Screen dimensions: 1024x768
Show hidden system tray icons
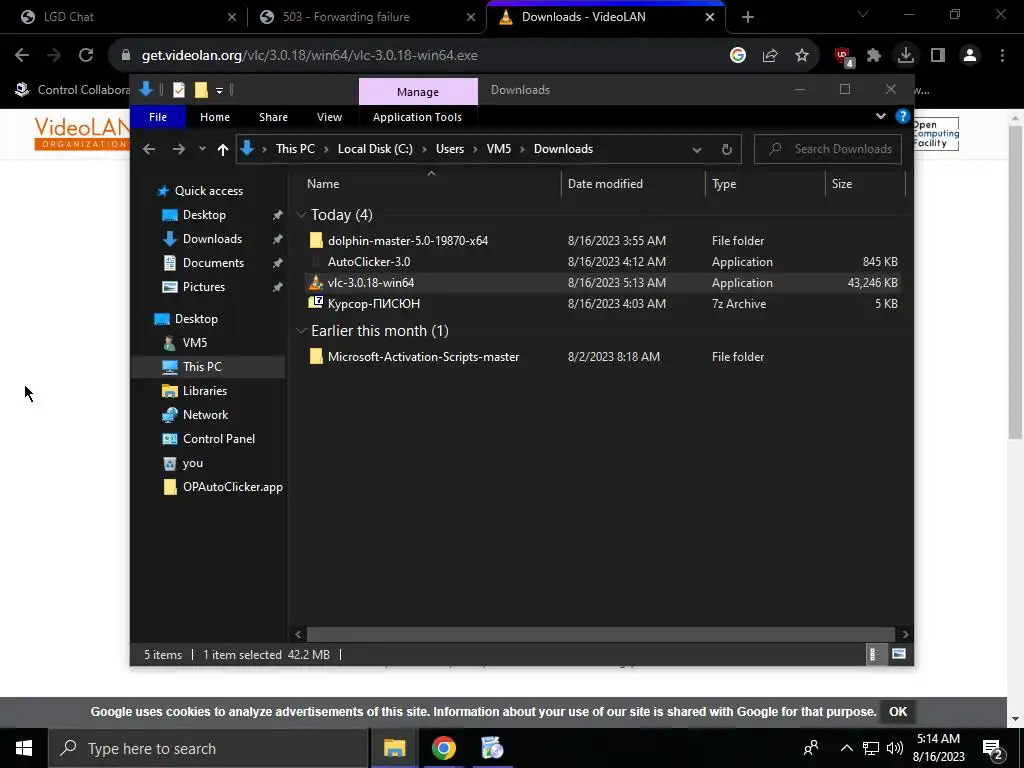(846, 748)
